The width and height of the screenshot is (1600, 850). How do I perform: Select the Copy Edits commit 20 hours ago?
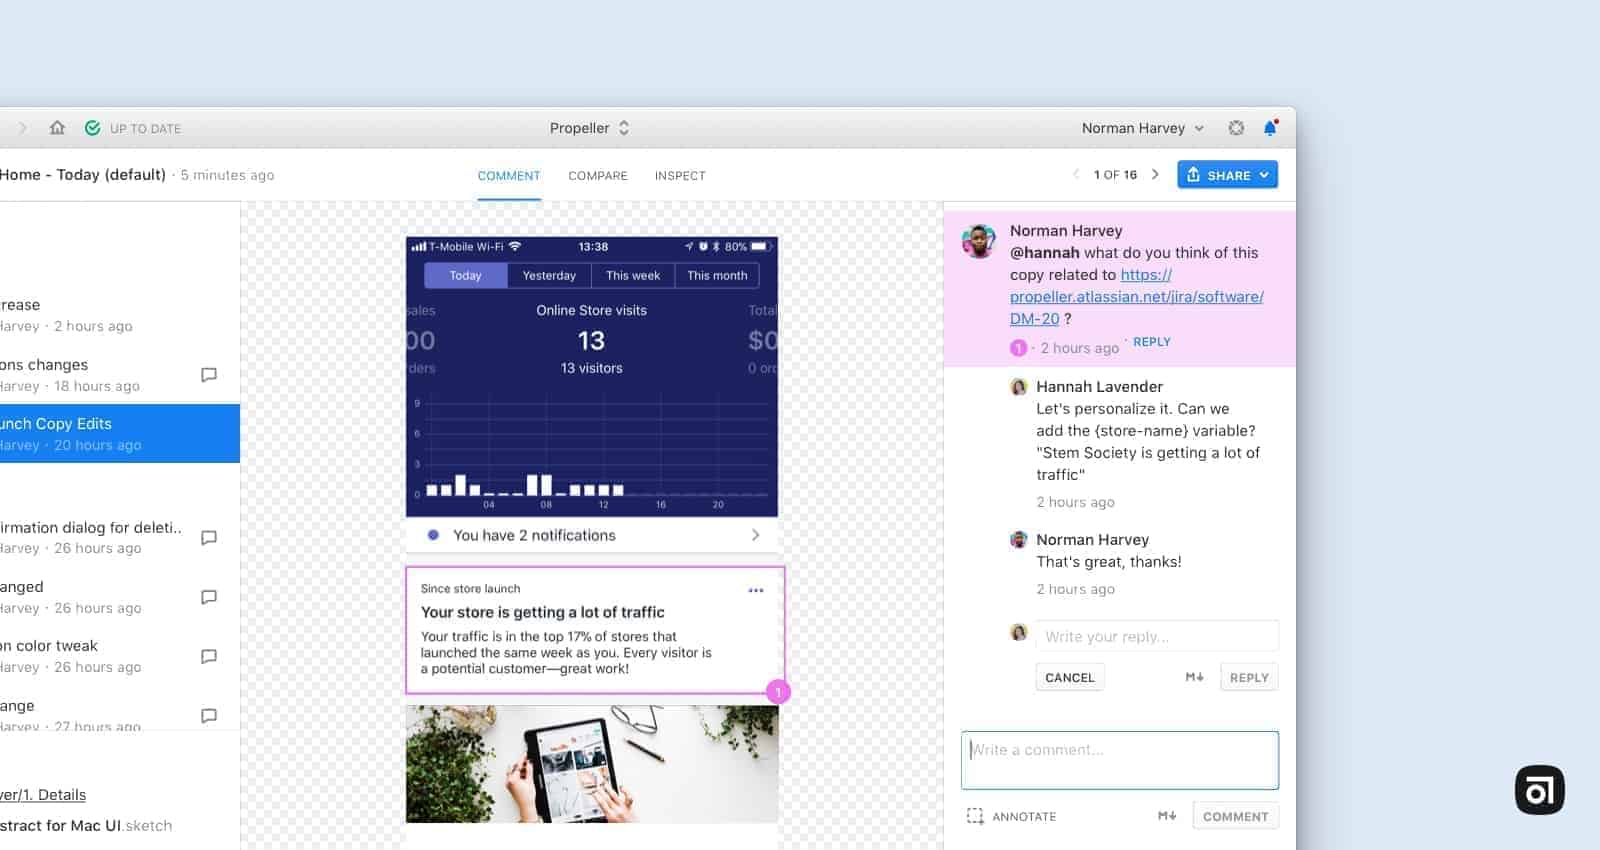click(x=120, y=433)
